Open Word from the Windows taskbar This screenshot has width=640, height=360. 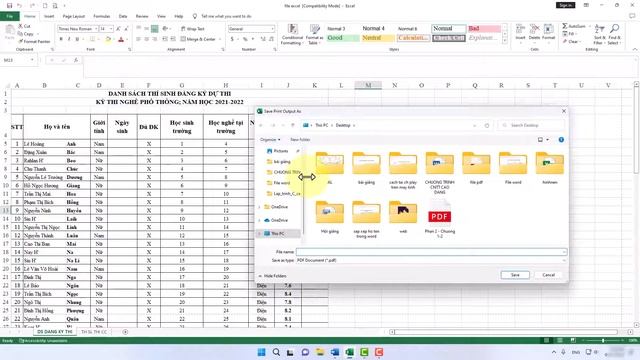(335, 352)
